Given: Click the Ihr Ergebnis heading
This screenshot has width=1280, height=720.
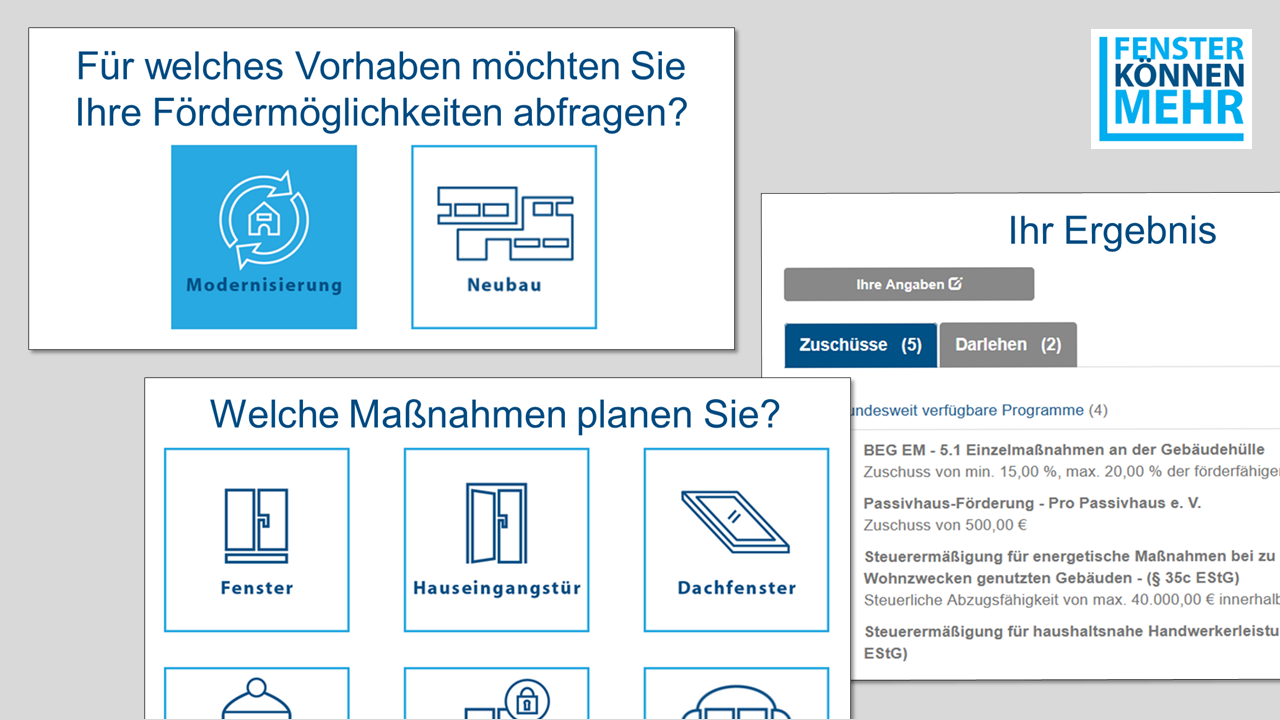Looking at the screenshot, I should [1111, 231].
